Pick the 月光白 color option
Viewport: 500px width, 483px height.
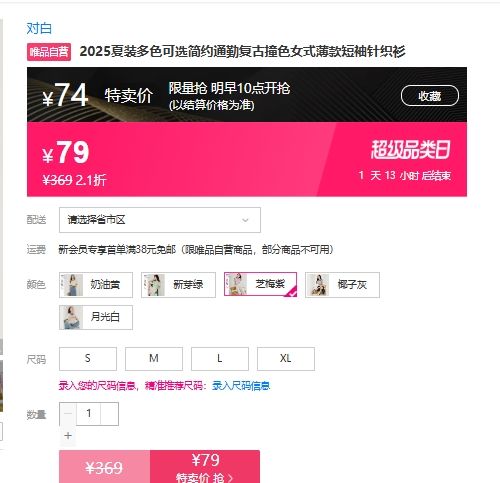pyautogui.click(x=96, y=317)
